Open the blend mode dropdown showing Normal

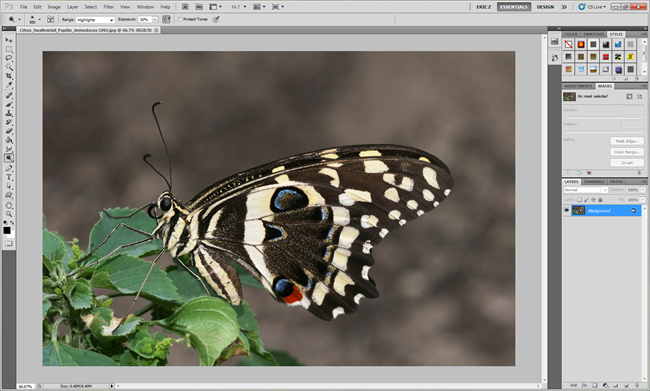(585, 190)
